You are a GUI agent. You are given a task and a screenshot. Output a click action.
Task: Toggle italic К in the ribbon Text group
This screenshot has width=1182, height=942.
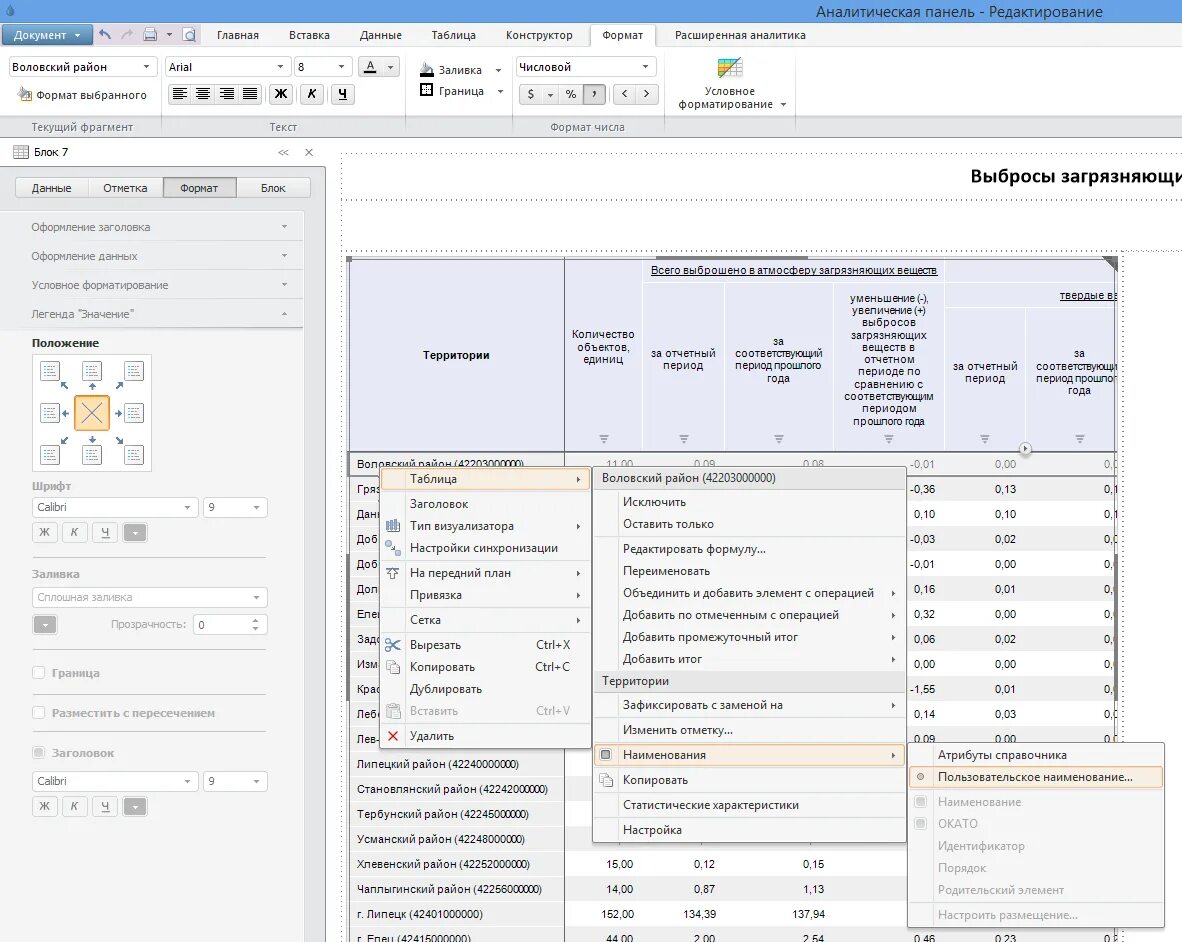tap(312, 94)
